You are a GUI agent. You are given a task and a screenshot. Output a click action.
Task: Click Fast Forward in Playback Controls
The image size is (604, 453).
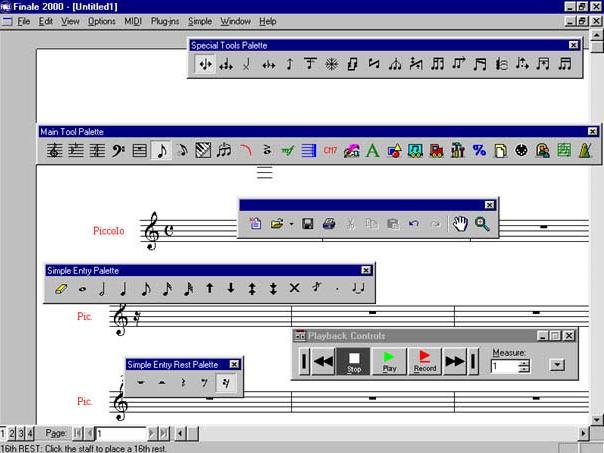coord(455,361)
